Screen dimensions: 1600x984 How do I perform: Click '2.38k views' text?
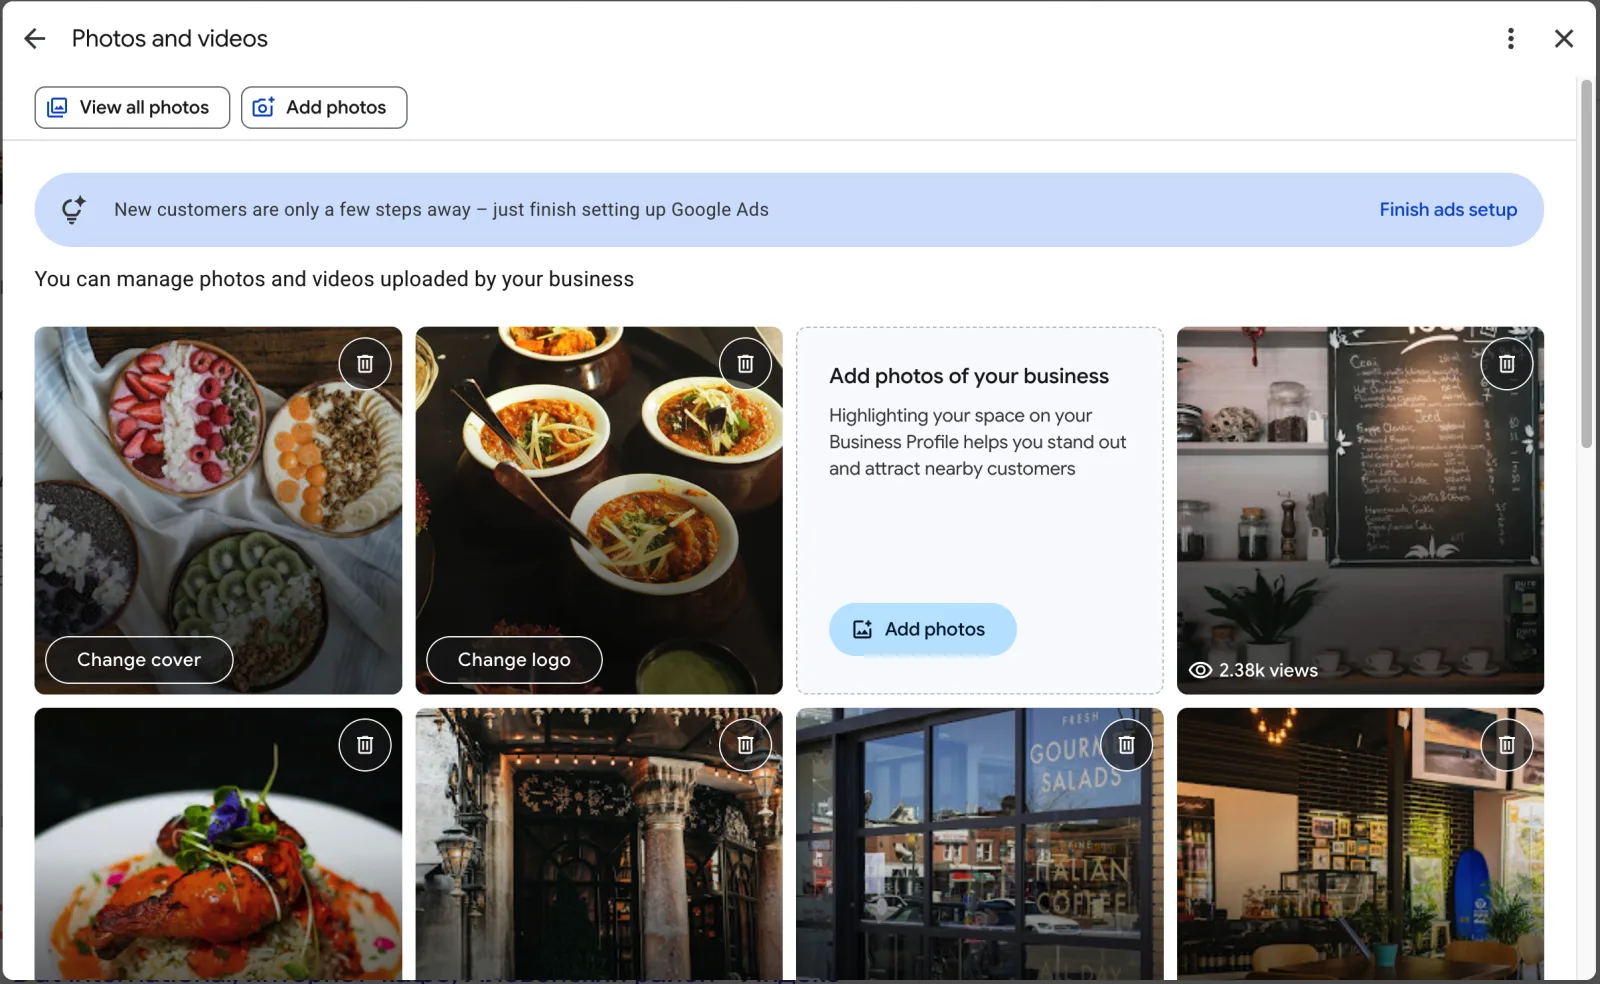(x=1268, y=670)
